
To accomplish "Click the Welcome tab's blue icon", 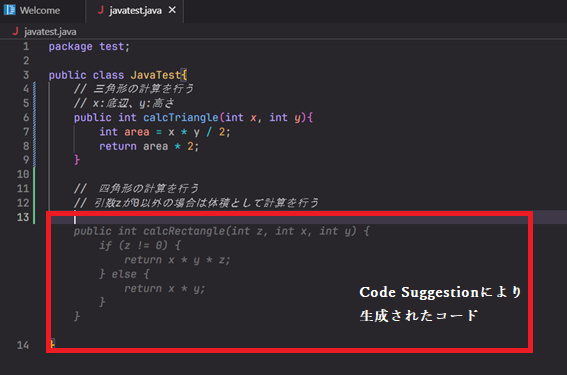I will click(10, 10).
